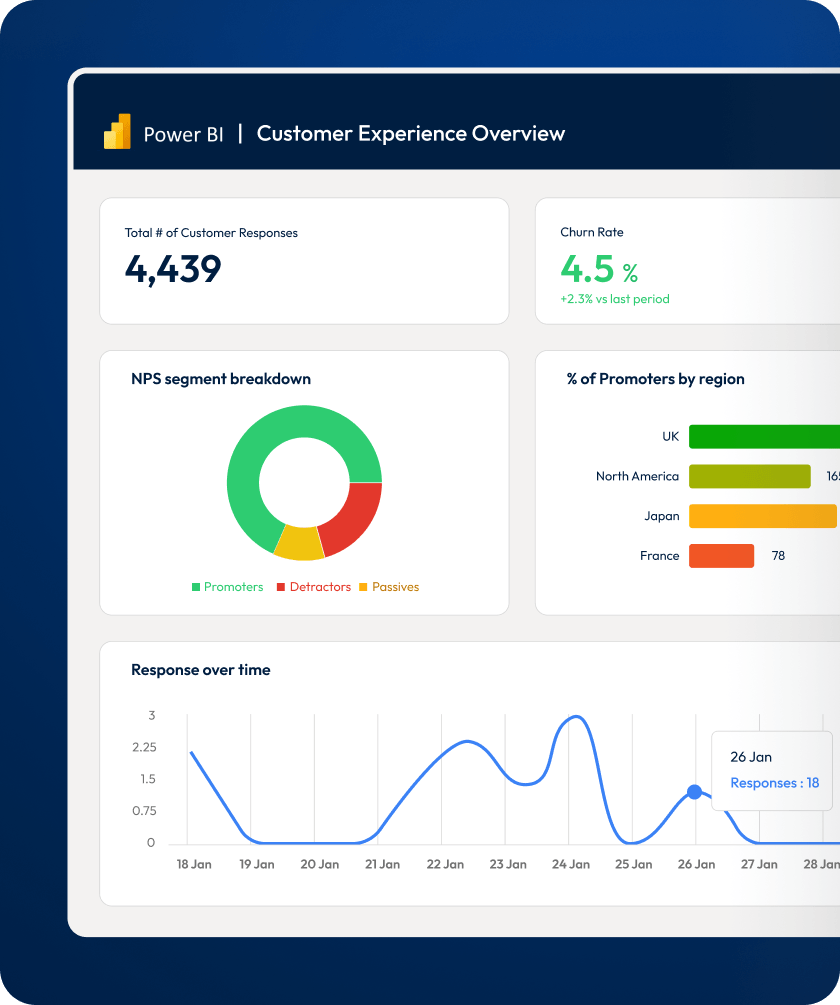
Task: Click the France red-orange bar
Action: [721, 556]
